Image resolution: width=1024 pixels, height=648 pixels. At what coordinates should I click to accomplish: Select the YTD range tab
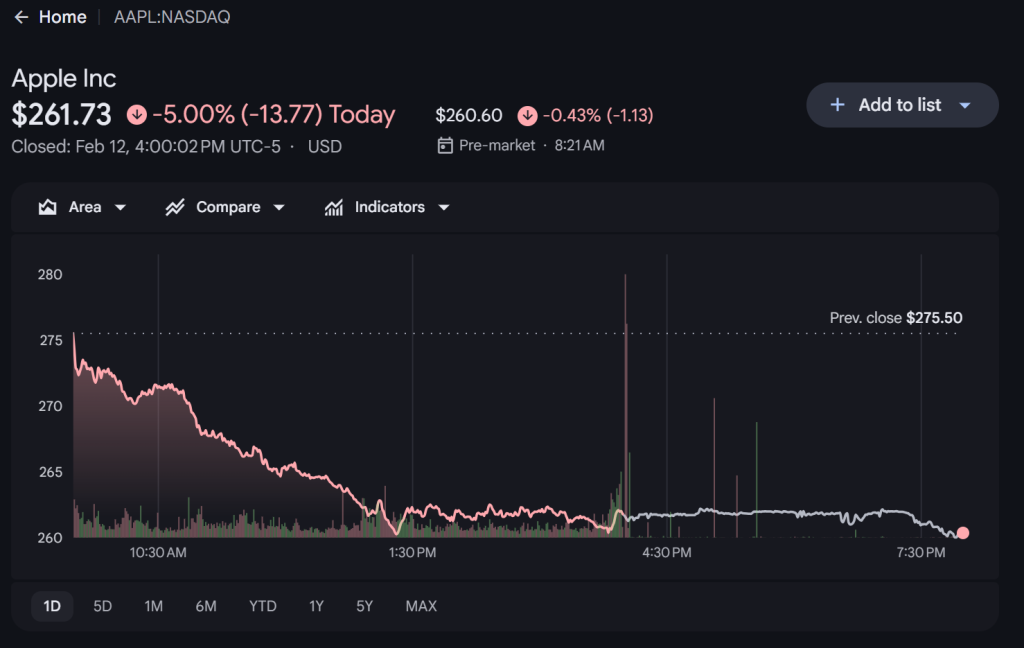click(x=263, y=606)
